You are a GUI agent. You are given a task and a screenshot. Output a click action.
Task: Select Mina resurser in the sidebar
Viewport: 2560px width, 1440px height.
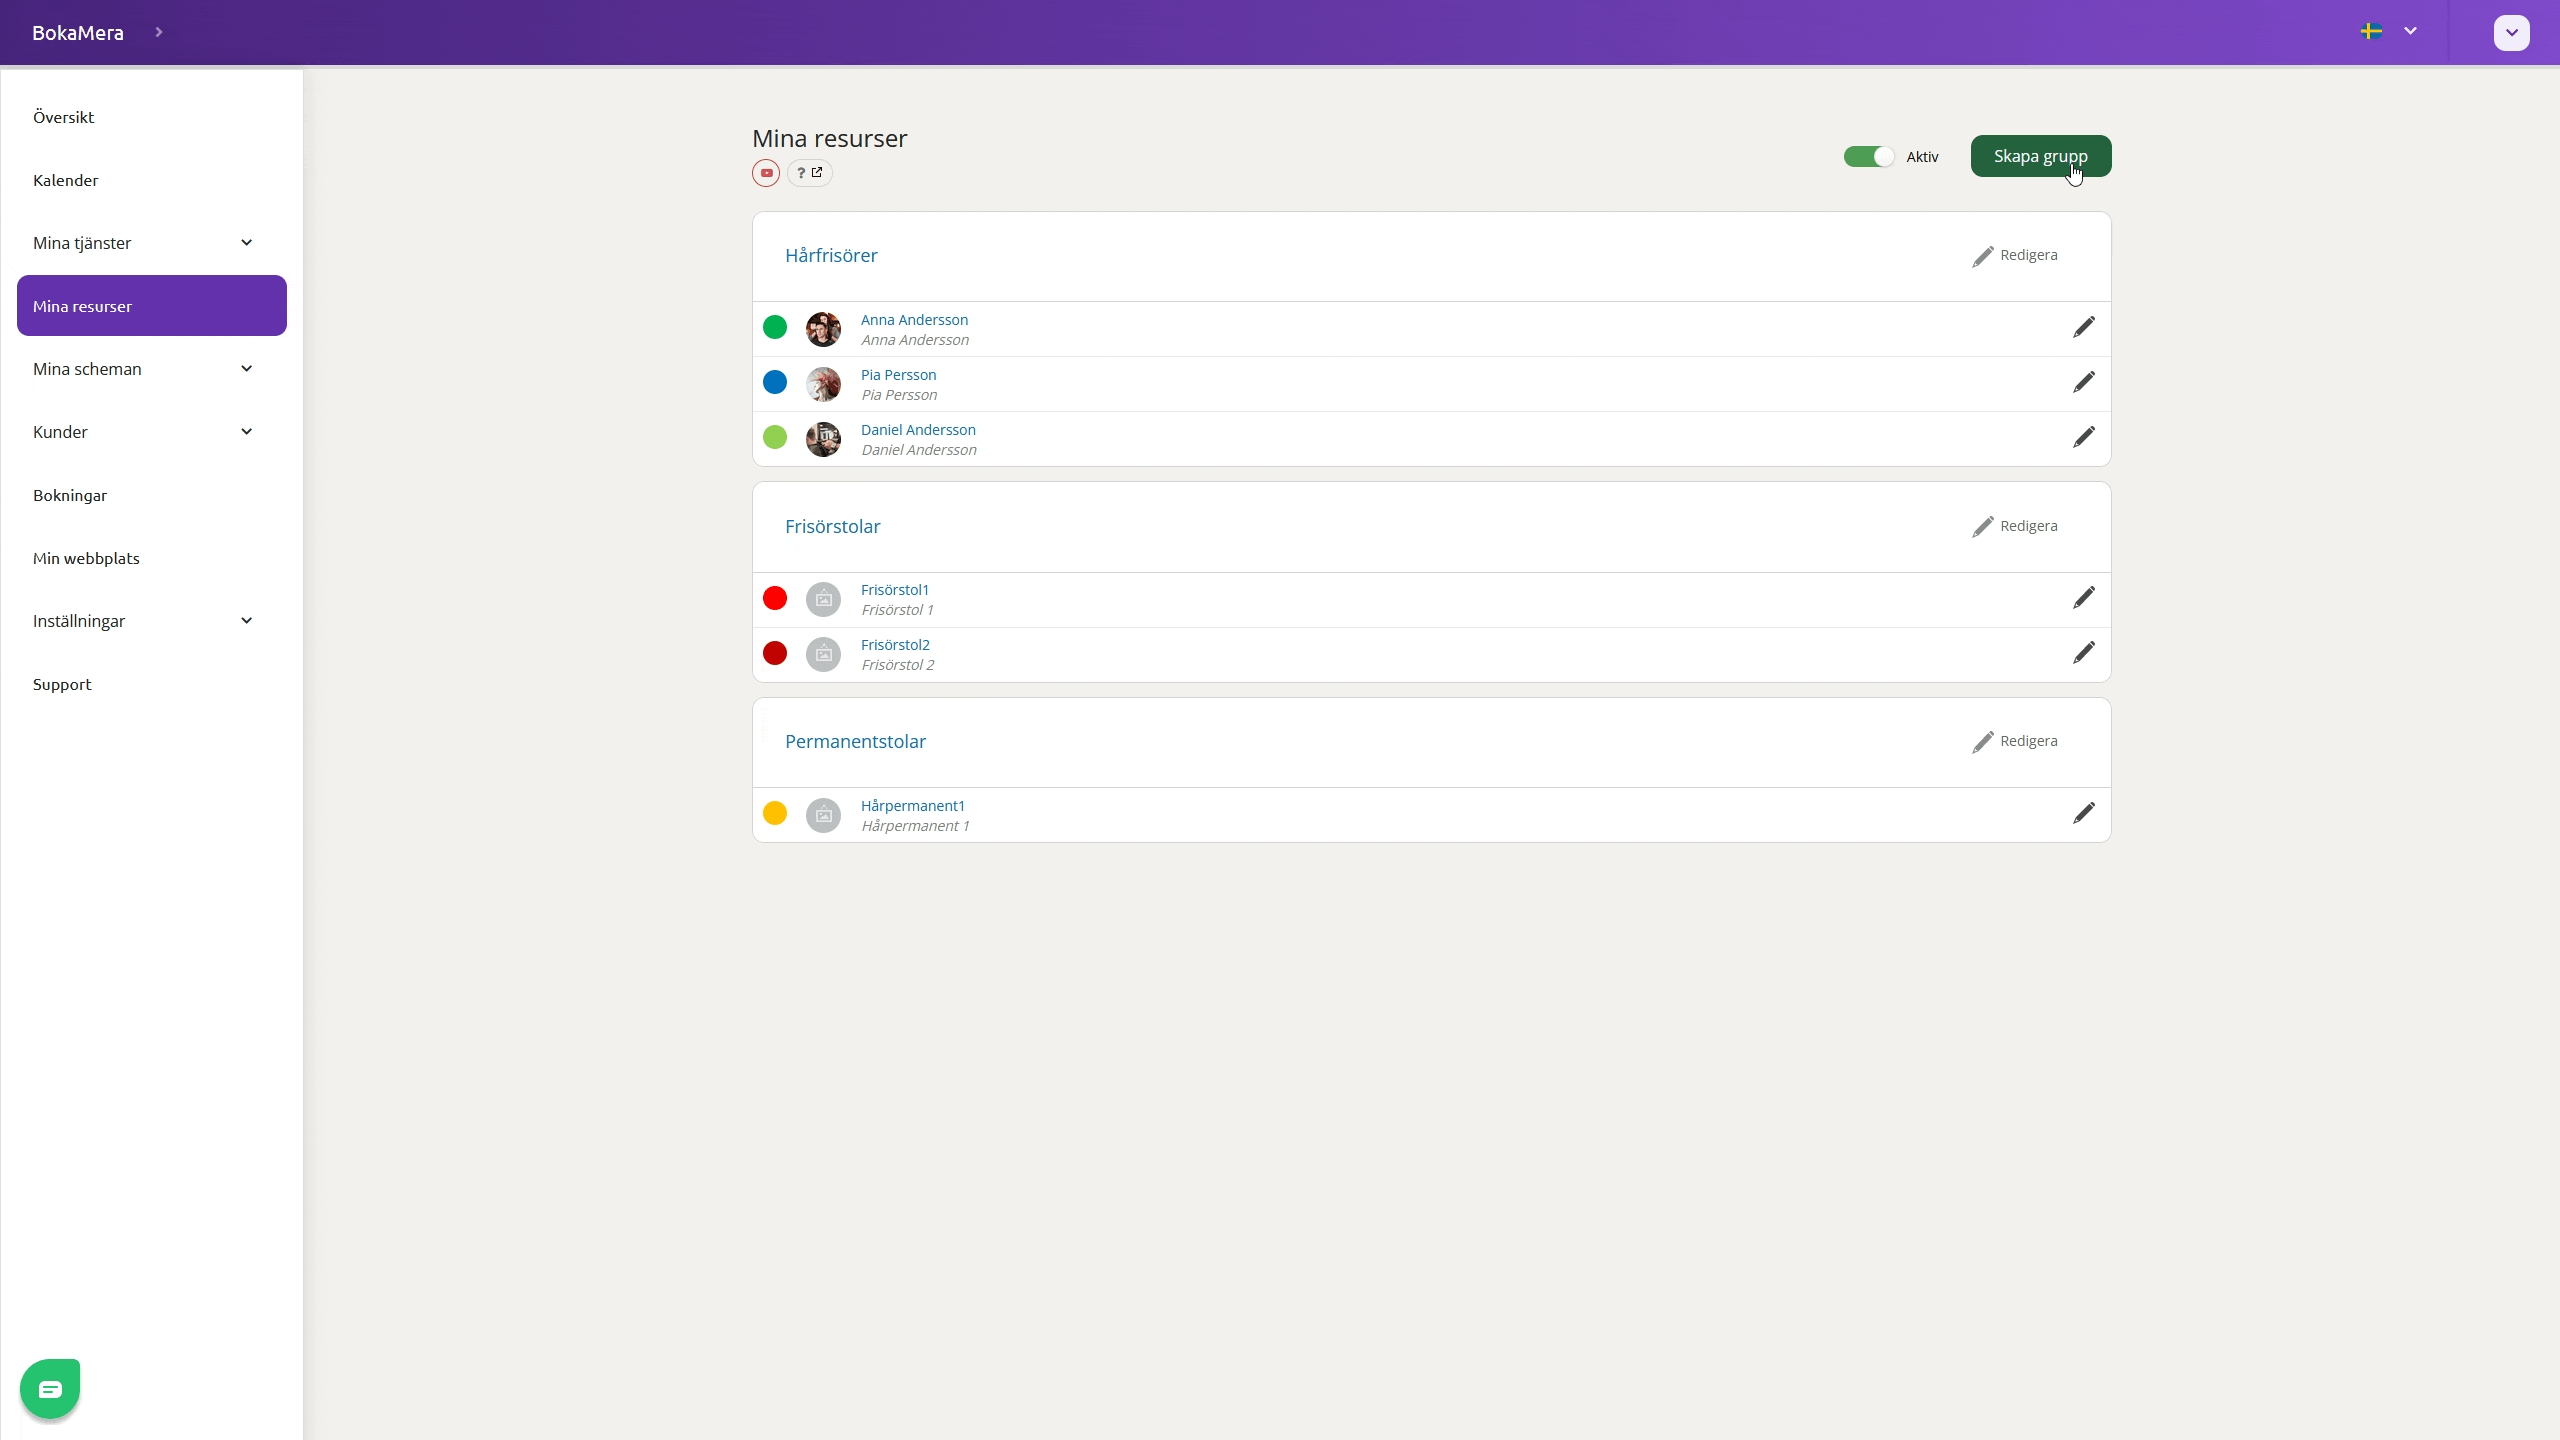coord(152,306)
